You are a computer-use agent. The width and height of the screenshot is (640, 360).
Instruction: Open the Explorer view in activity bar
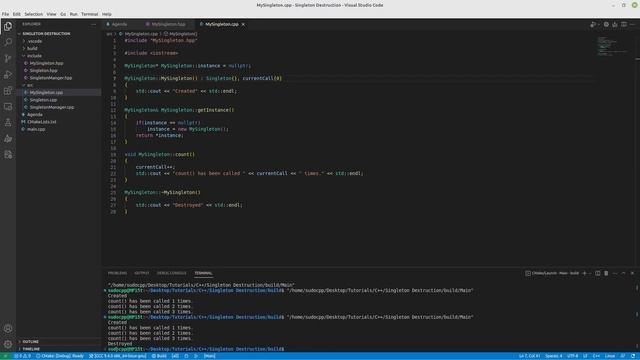click(8, 27)
